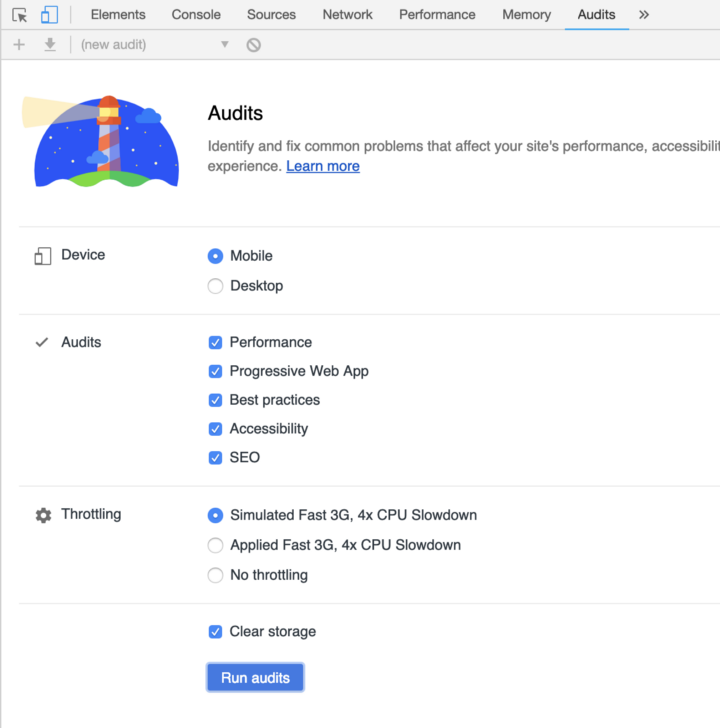720x728 pixels.
Task: Click the inspect element cursor icon
Action: [20, 15]
